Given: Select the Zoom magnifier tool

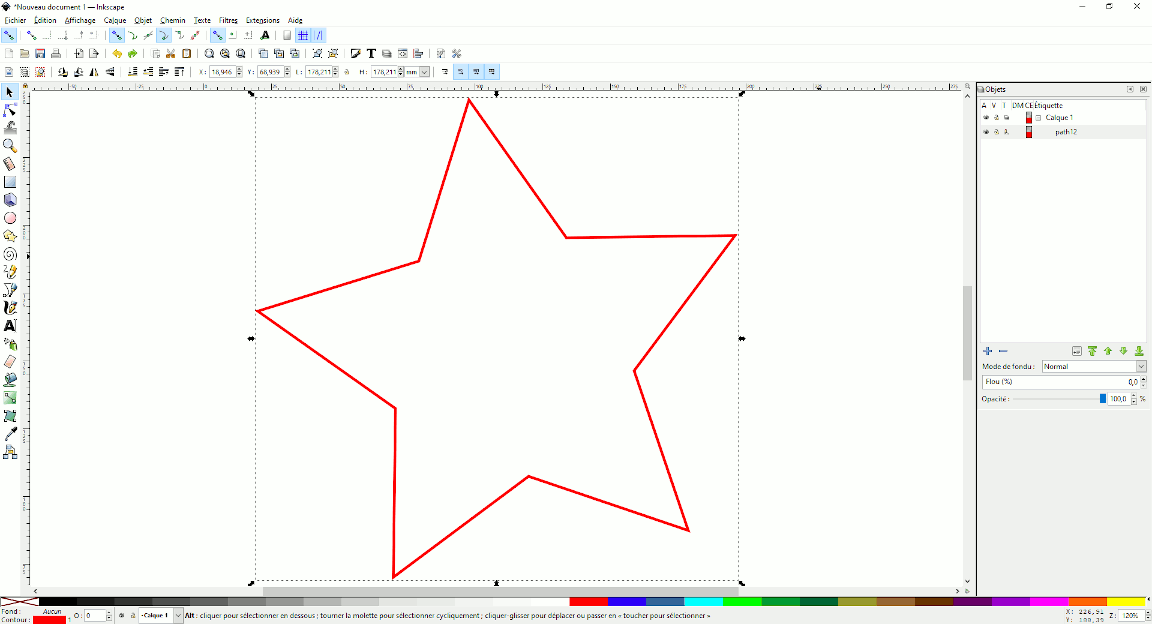Looking at the screenshot, I should point(10,146).
